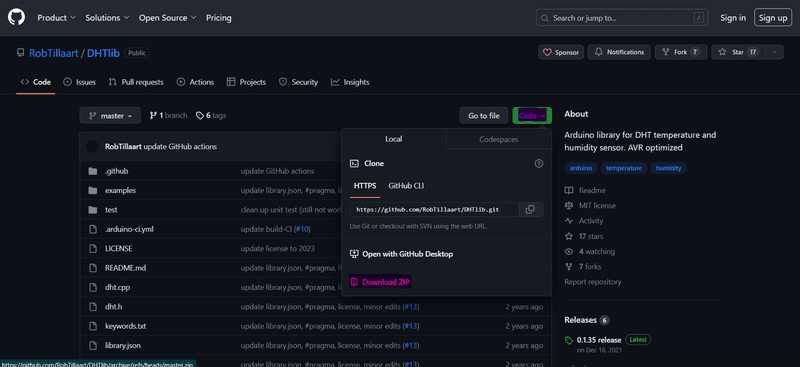Open the star lists dropdown arrow
This screenshot has height=367, width=800.
(x=775, y=52)
